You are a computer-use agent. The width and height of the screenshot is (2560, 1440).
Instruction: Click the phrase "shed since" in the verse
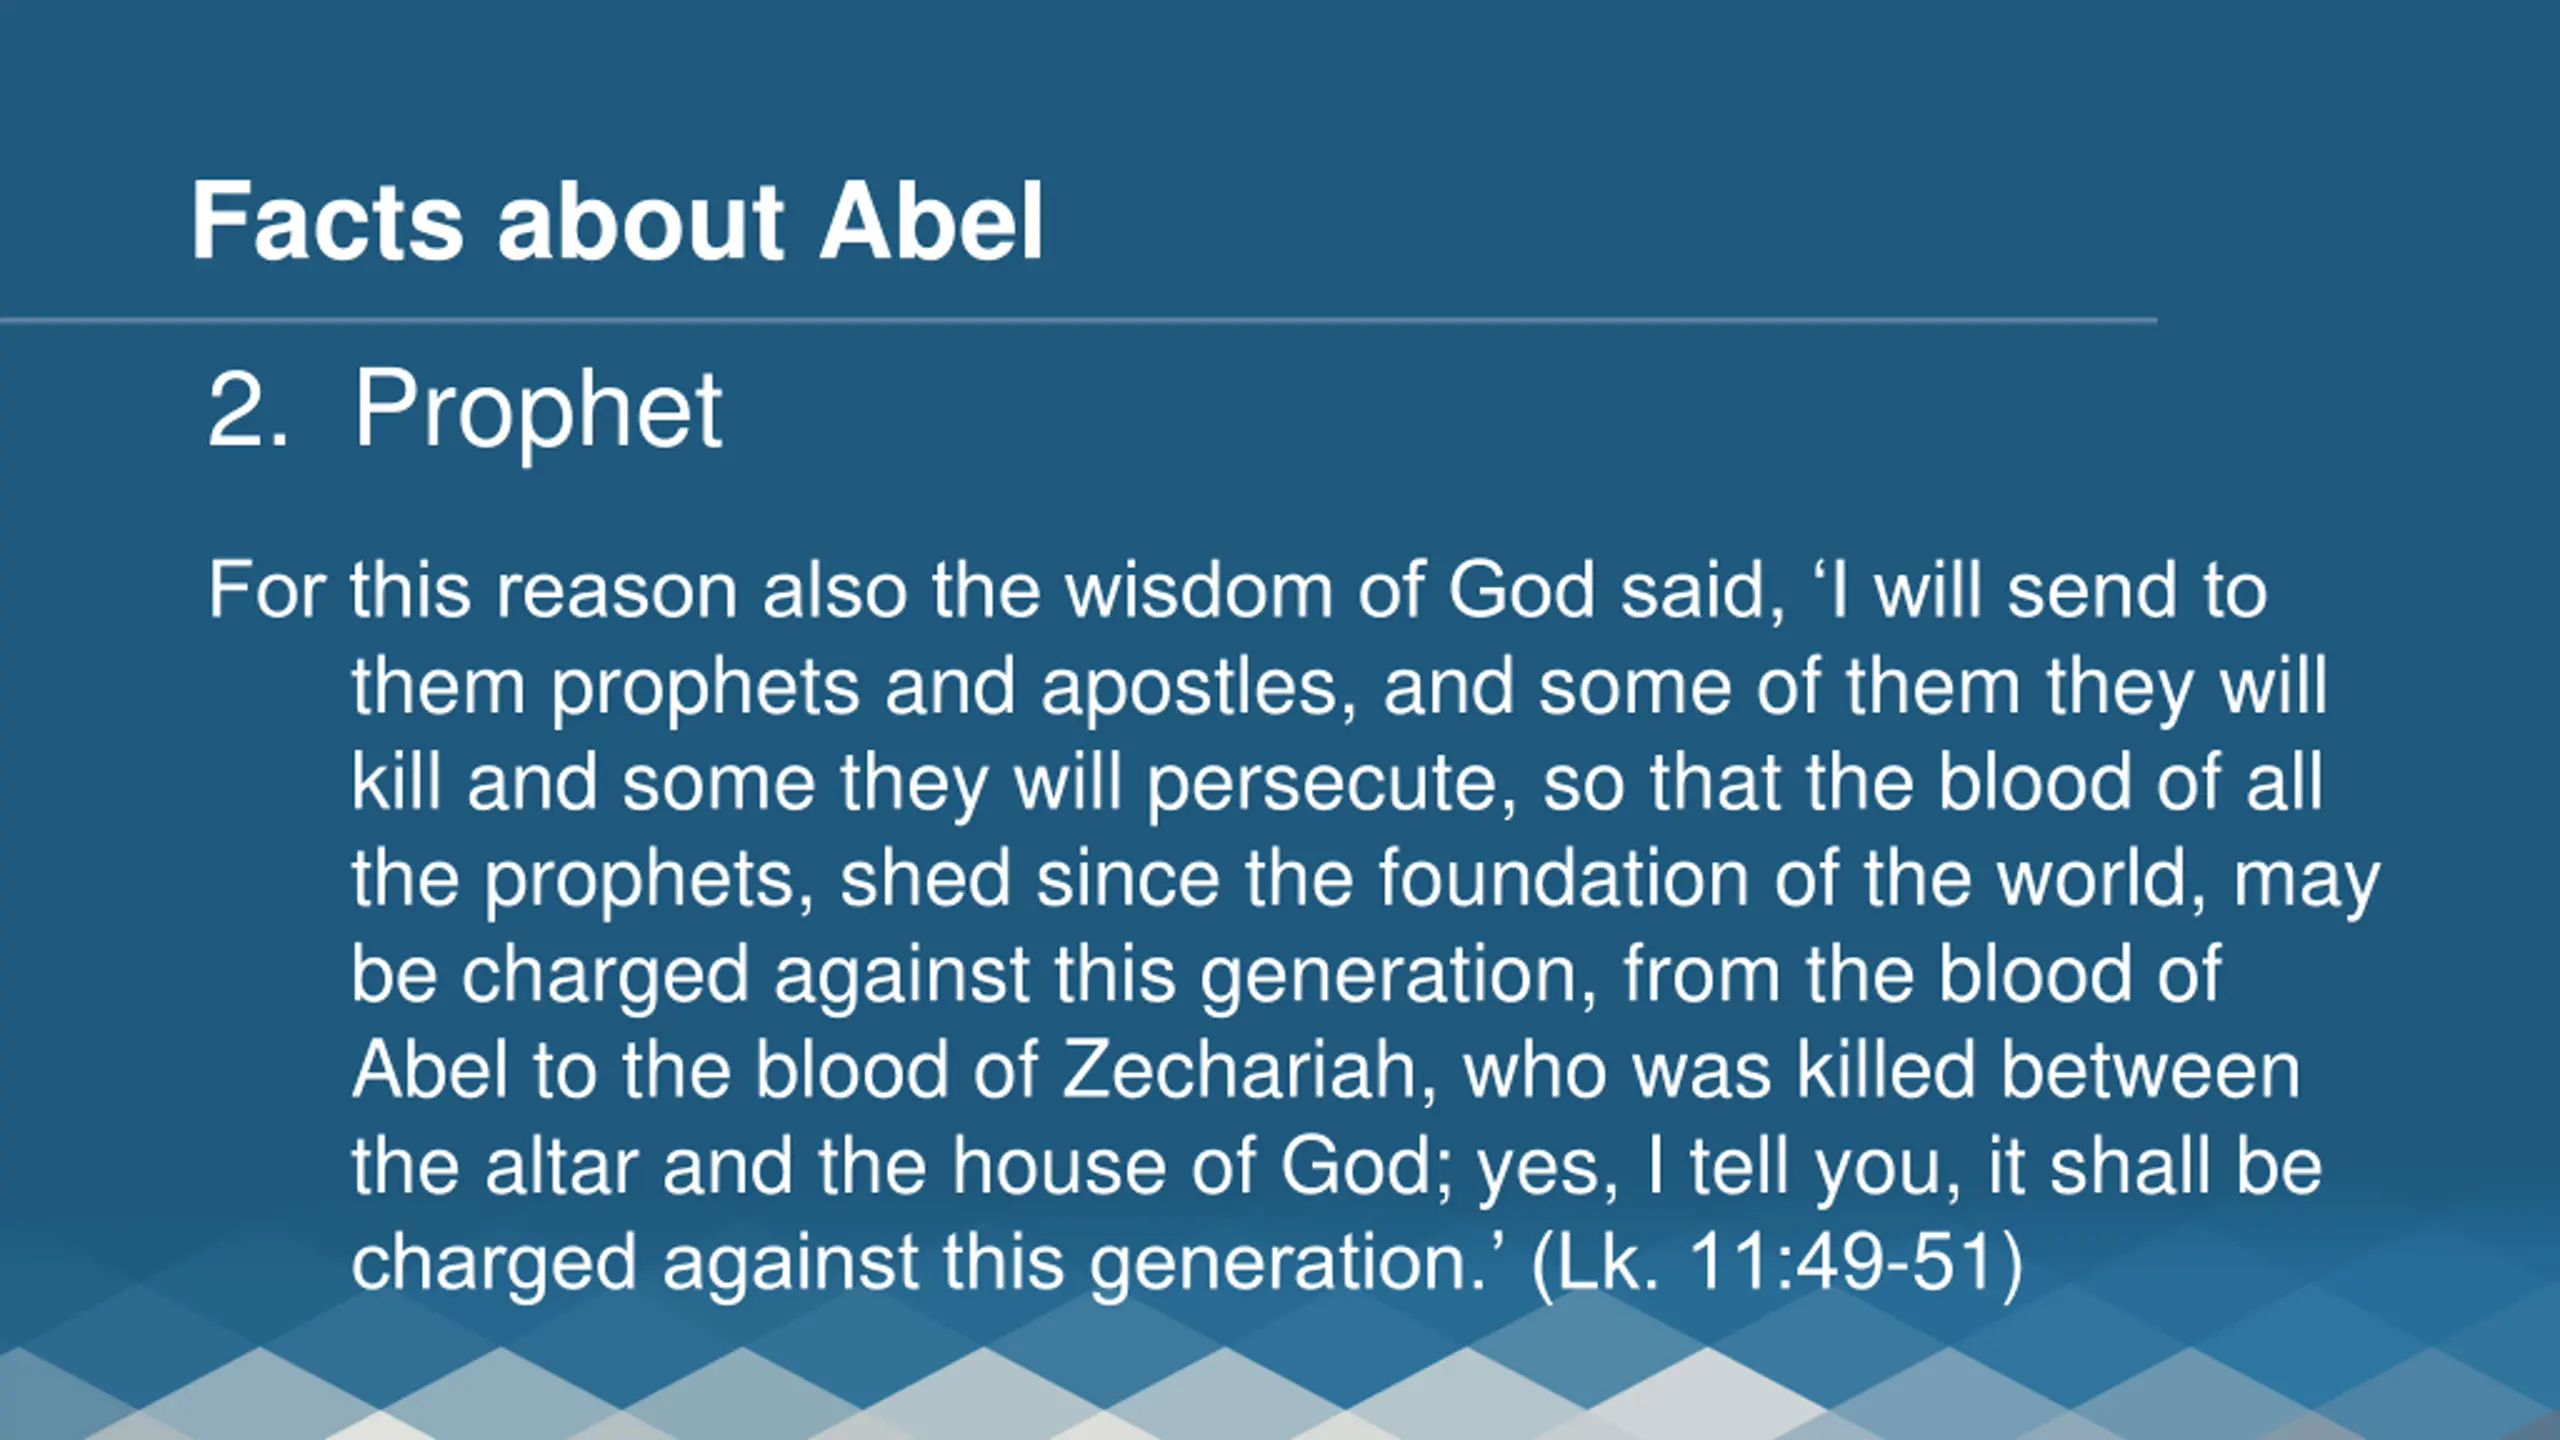[1030, 878]
